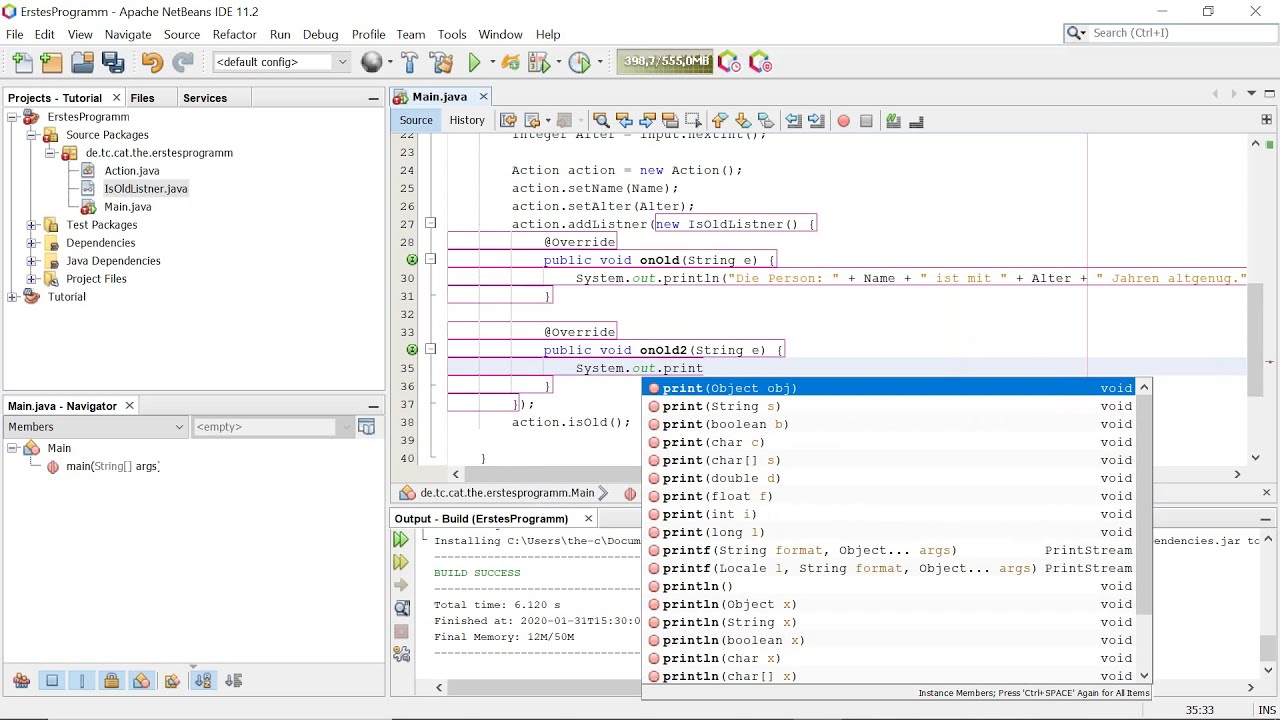The height and width of the screenshot is (720, 1280).
Task: Toggle Show Non-Public Members lock filter
Action: (x=112, y=681)
